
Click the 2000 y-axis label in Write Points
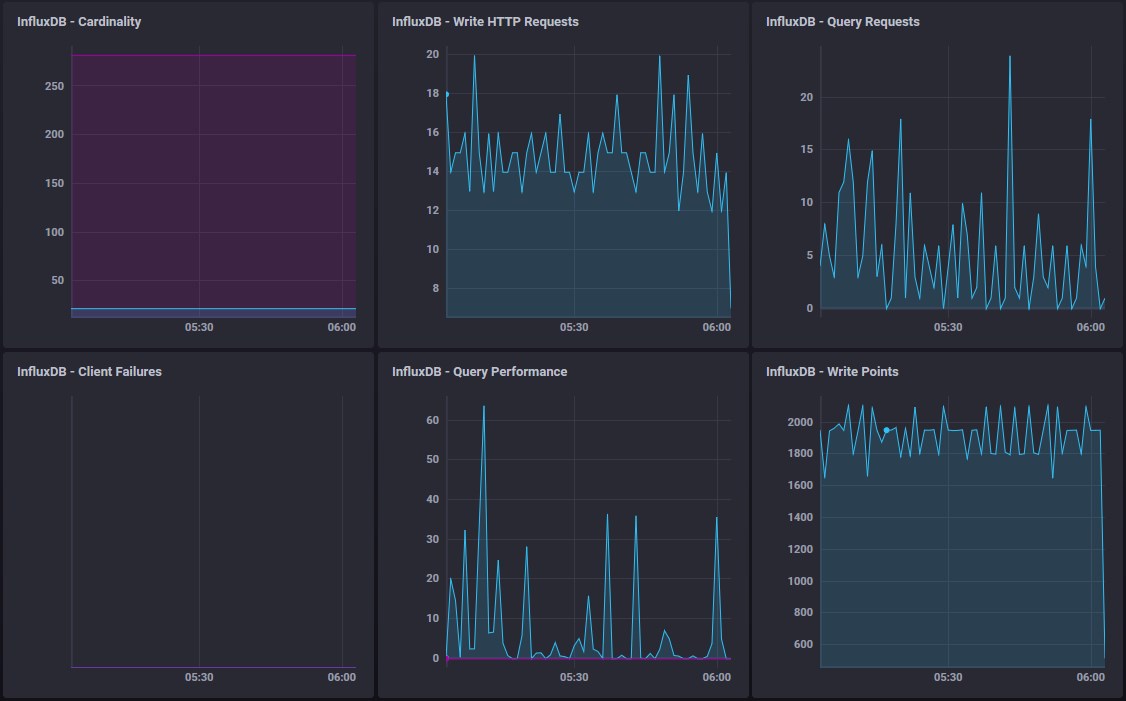[x=800, y=422]
